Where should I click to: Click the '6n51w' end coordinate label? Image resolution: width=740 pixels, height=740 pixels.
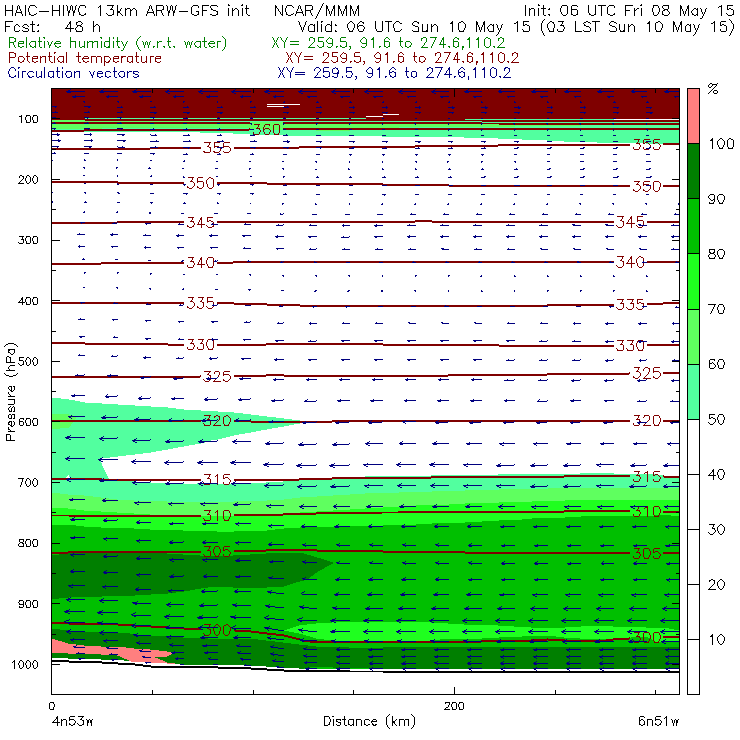658,722
